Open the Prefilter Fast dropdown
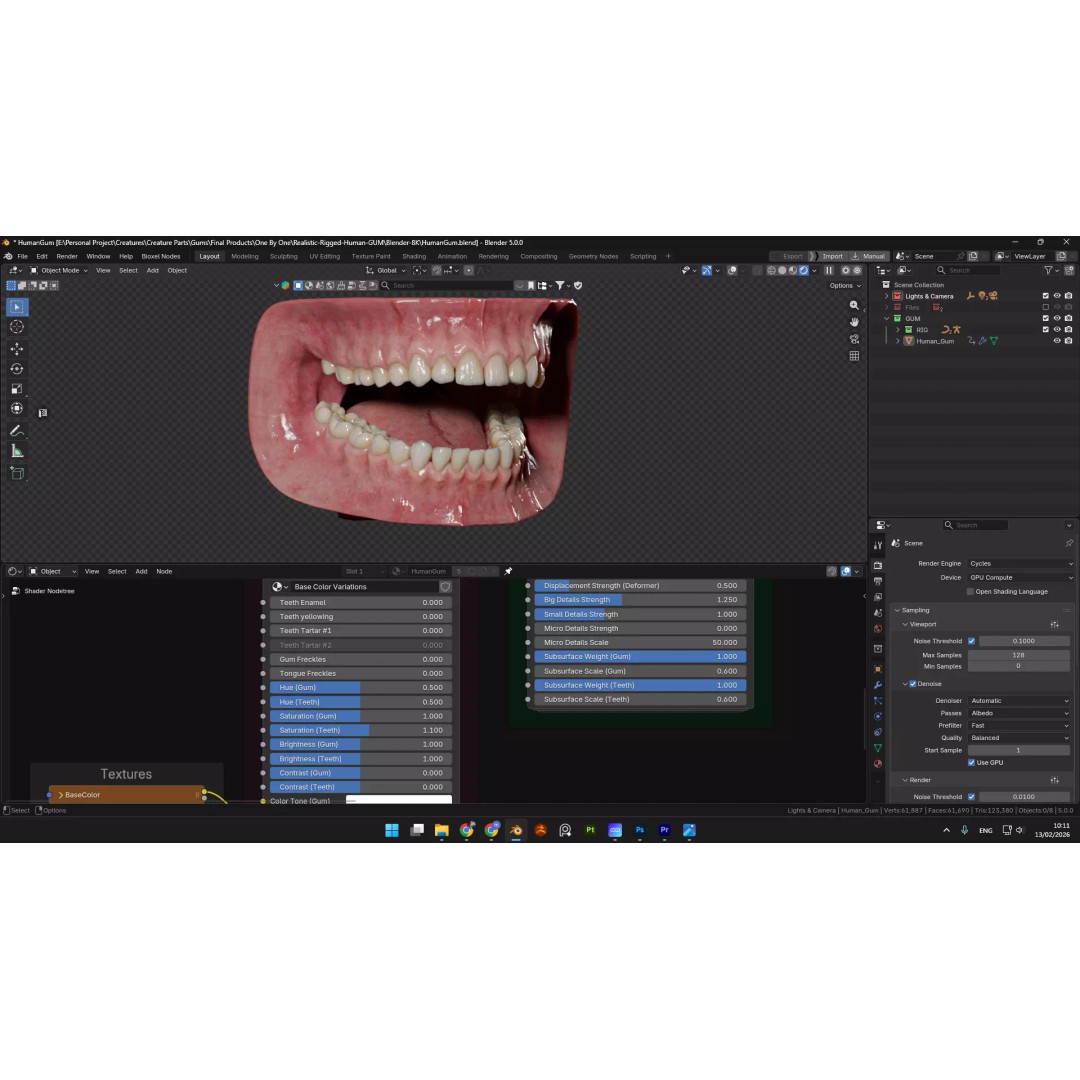Screen dimensions: 1080x1080 point(1019,725)
